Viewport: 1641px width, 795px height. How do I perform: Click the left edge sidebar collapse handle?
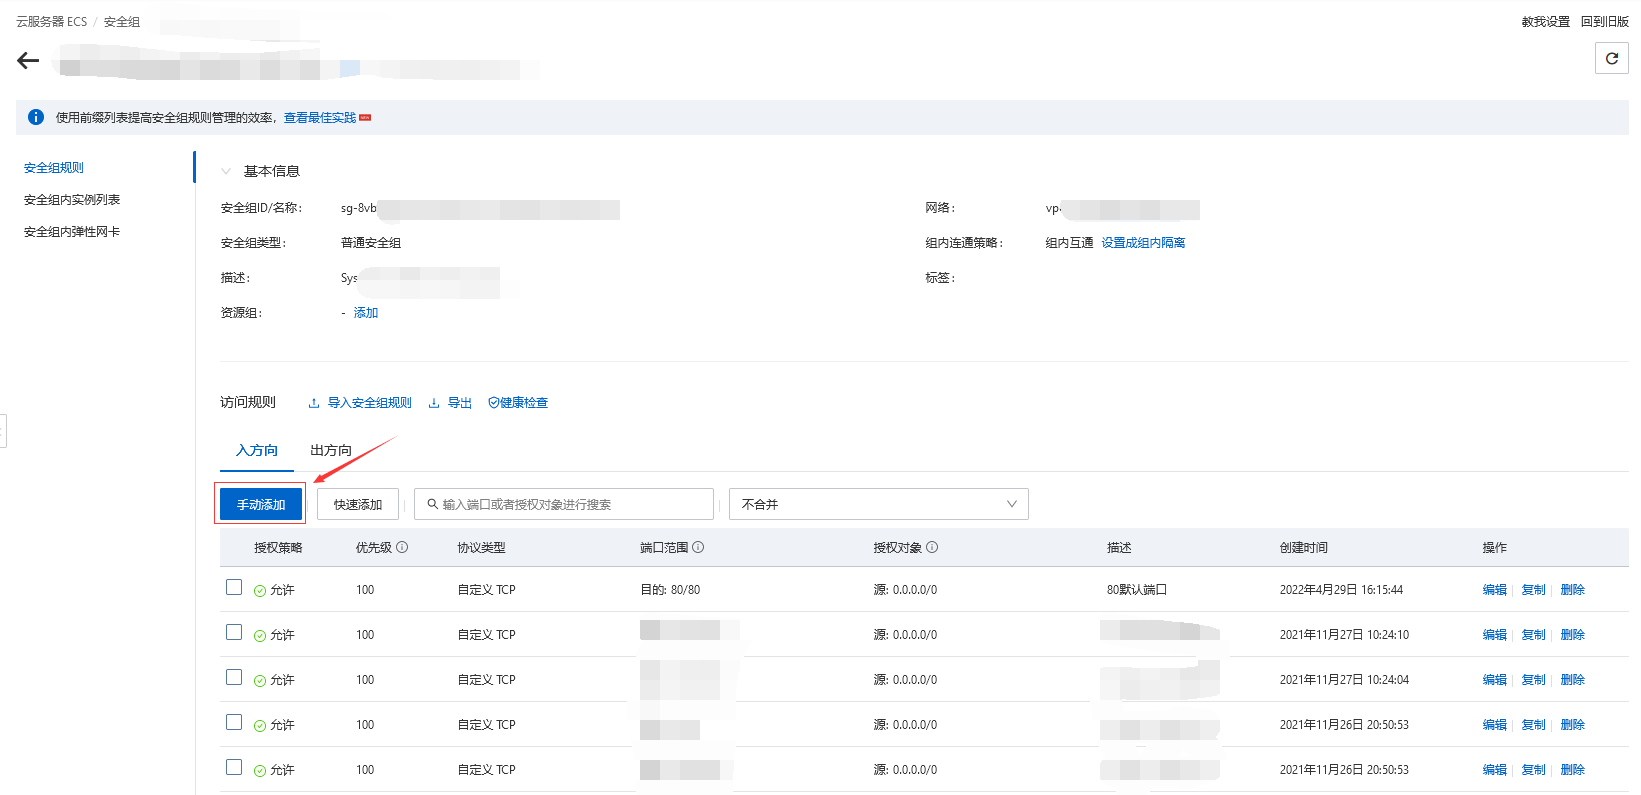(x=3, y=431)
